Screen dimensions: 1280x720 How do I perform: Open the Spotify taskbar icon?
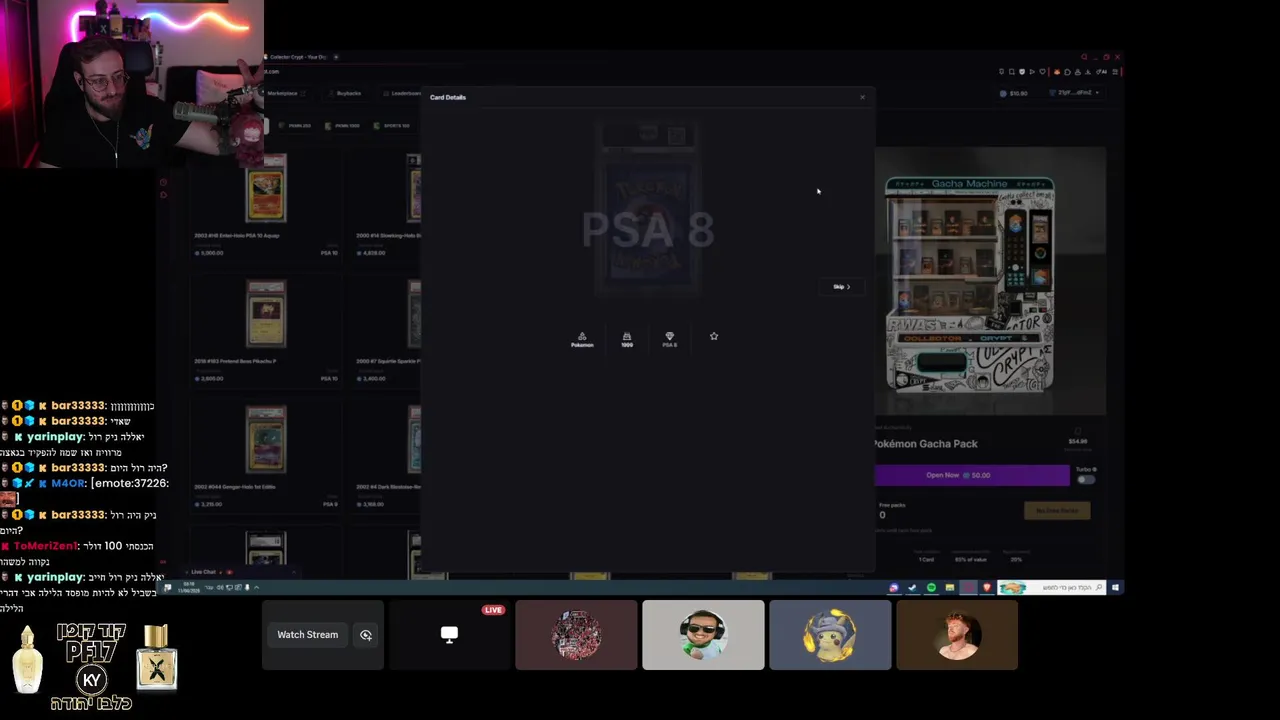point(931,588)
